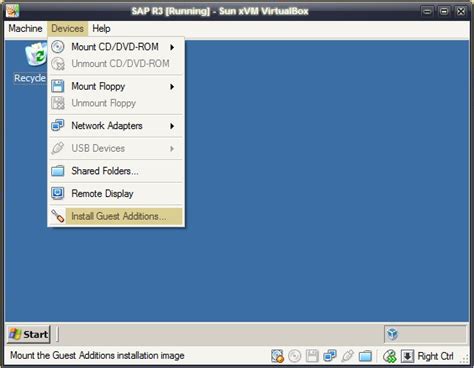Viewport: 474px width, 368px height.
Task: Click the guest Windows Start button
Action: coord(29,334)
